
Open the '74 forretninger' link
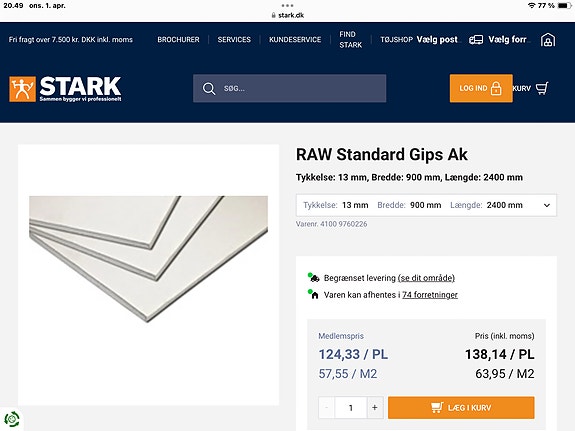coord(430,295)
